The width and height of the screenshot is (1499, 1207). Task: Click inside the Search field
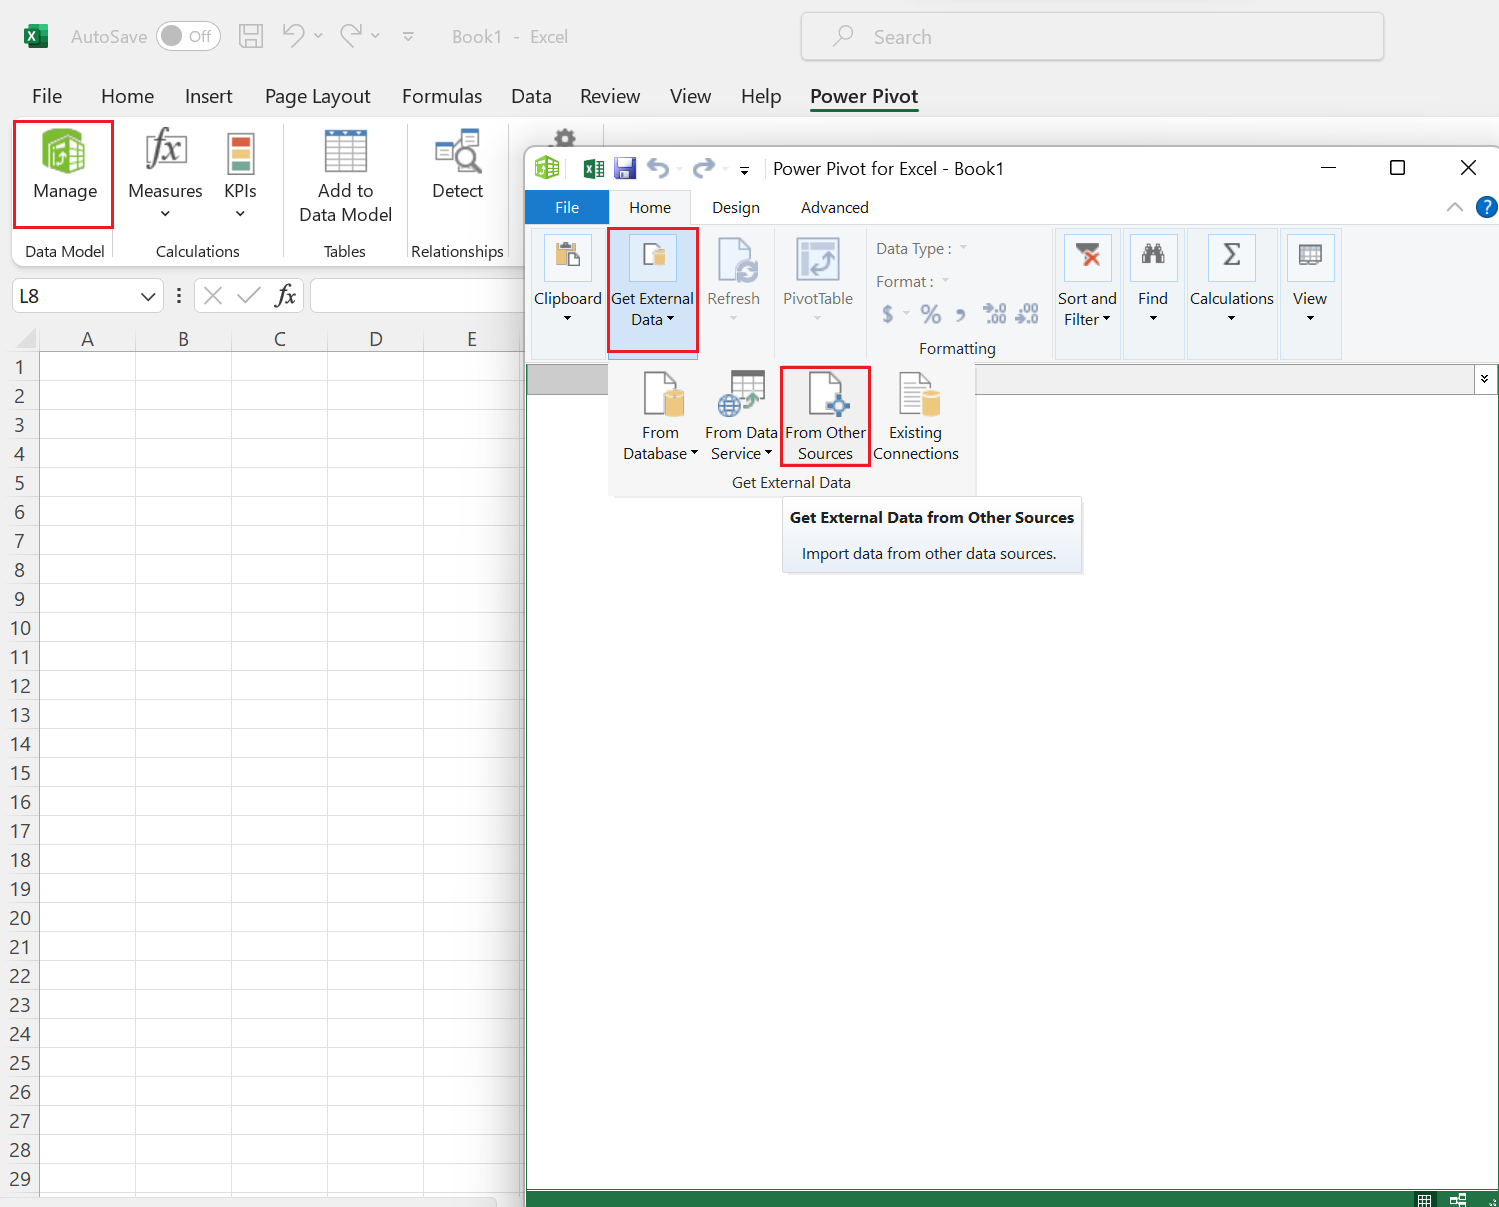(x=1092, y=36)
